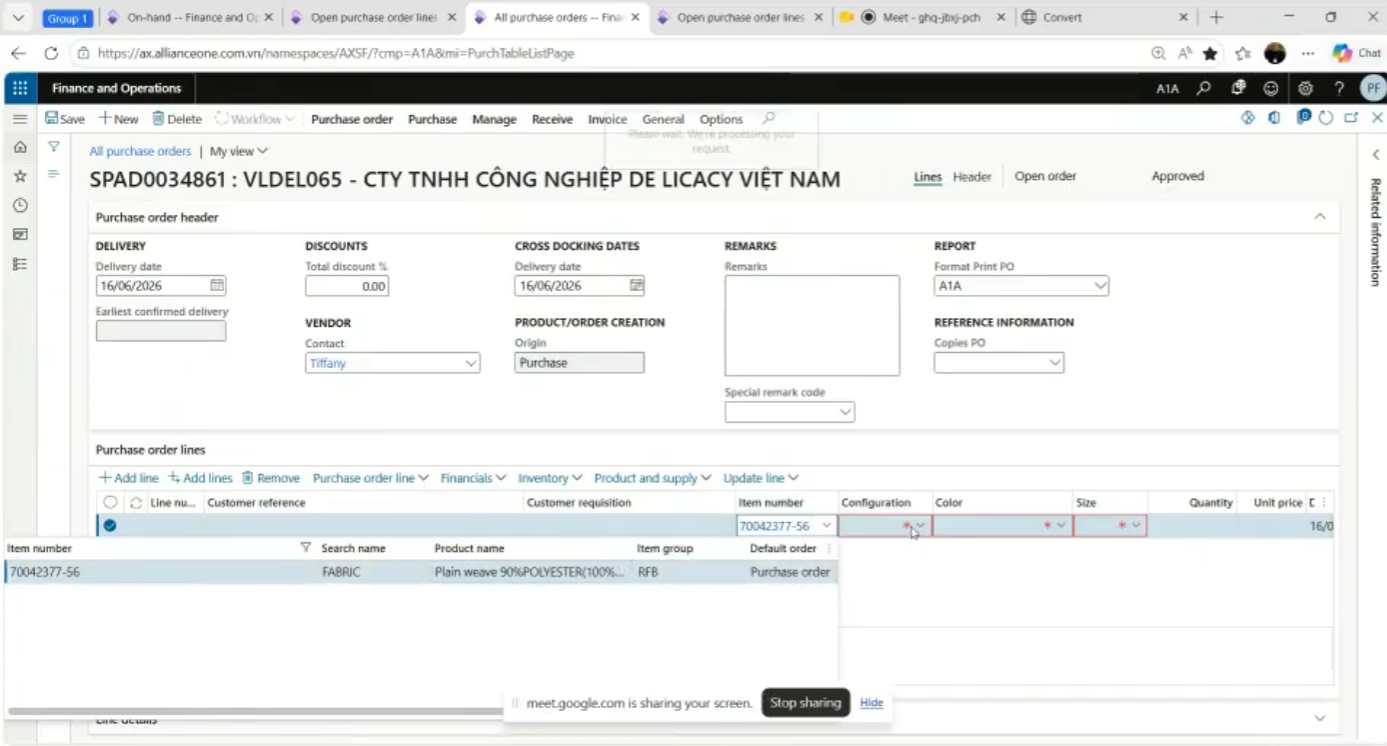Show the filter pane funnel icon
Viewport: 1387px width, 746px height.
coord(54,147)
